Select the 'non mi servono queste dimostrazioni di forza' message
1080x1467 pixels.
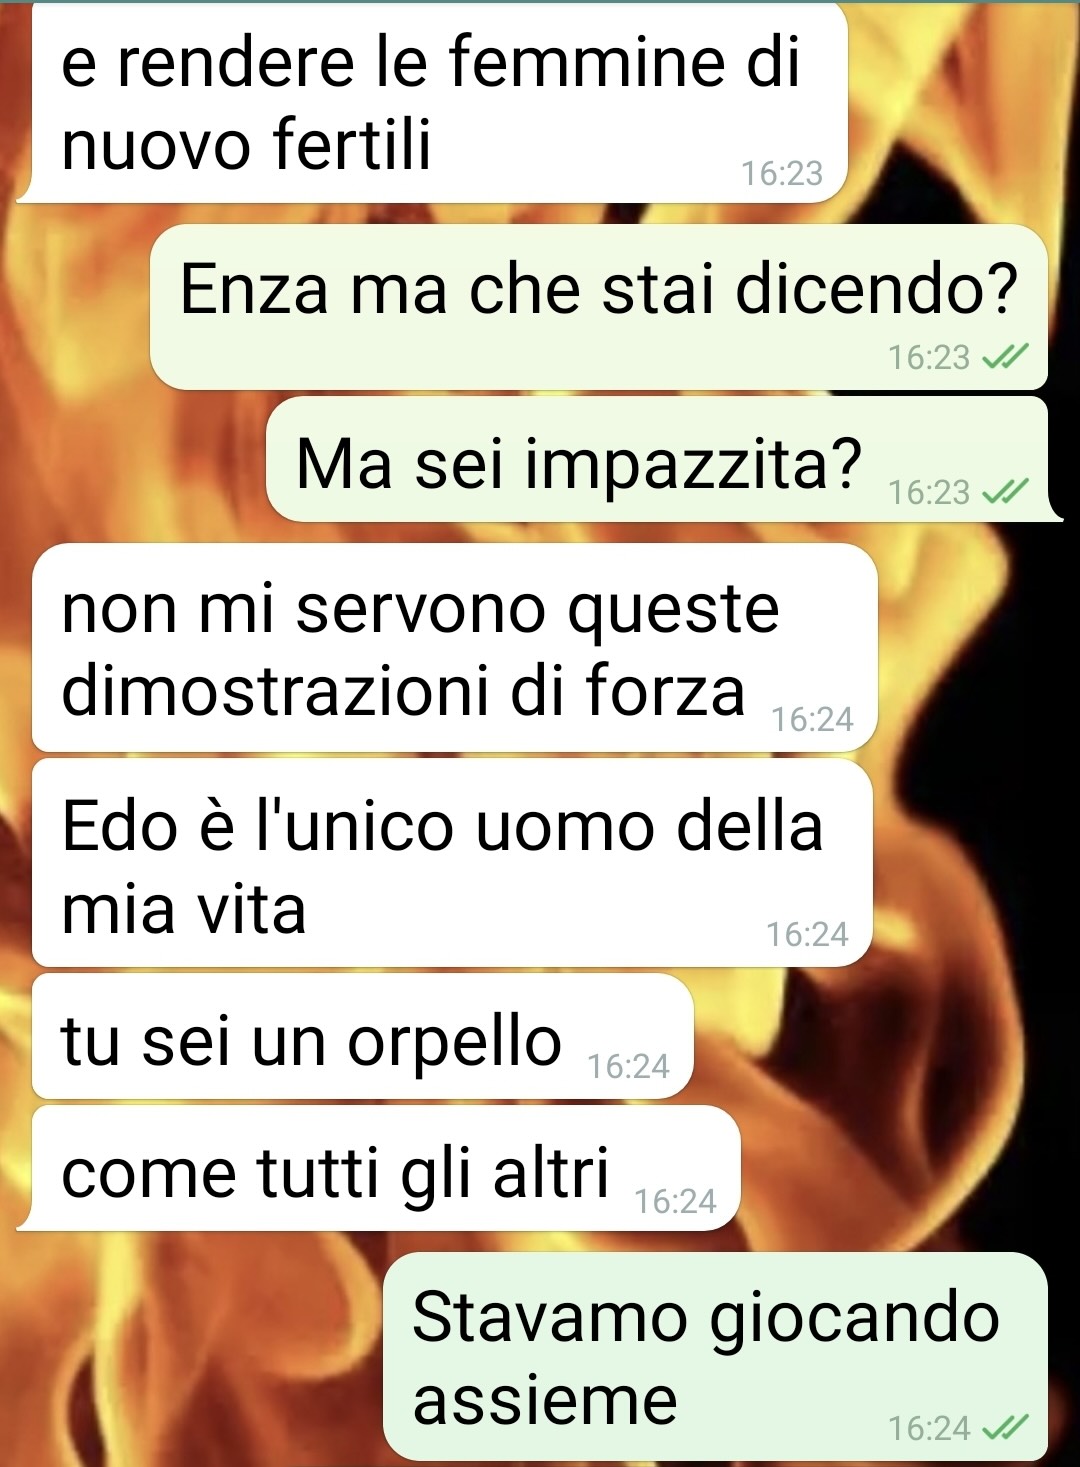tap(454, 648)
